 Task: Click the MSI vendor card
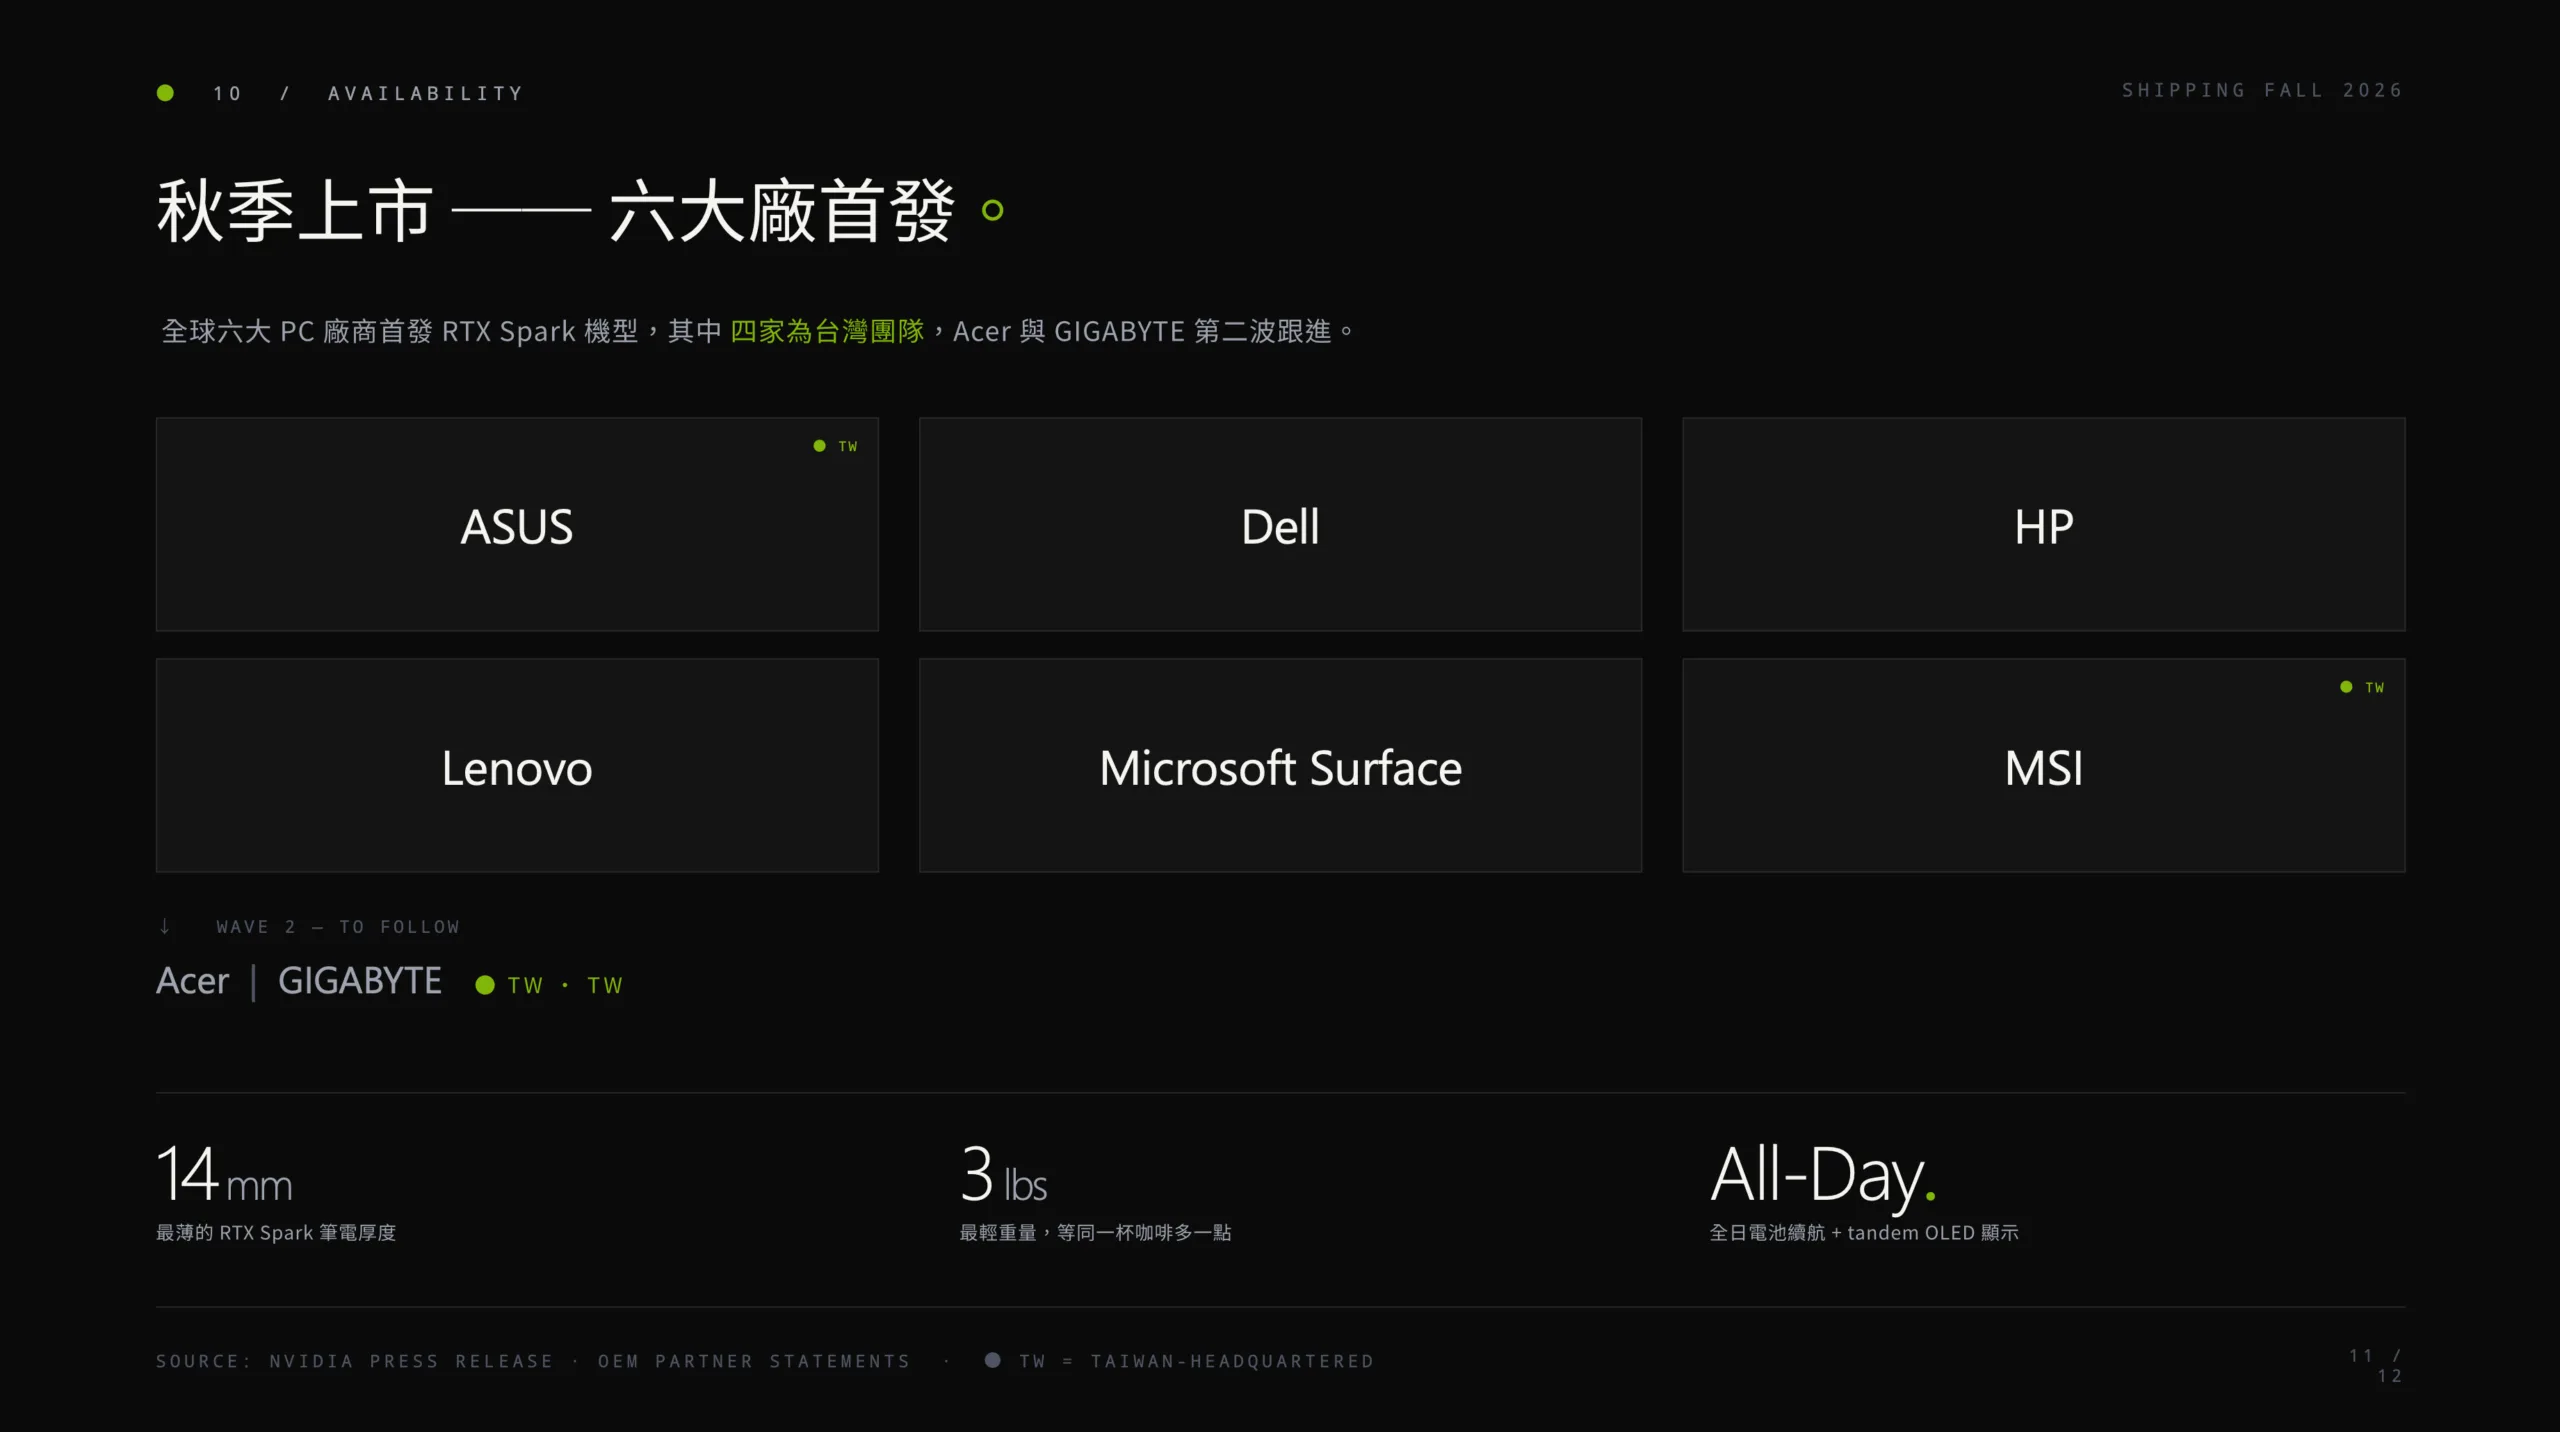[2043, 765]
